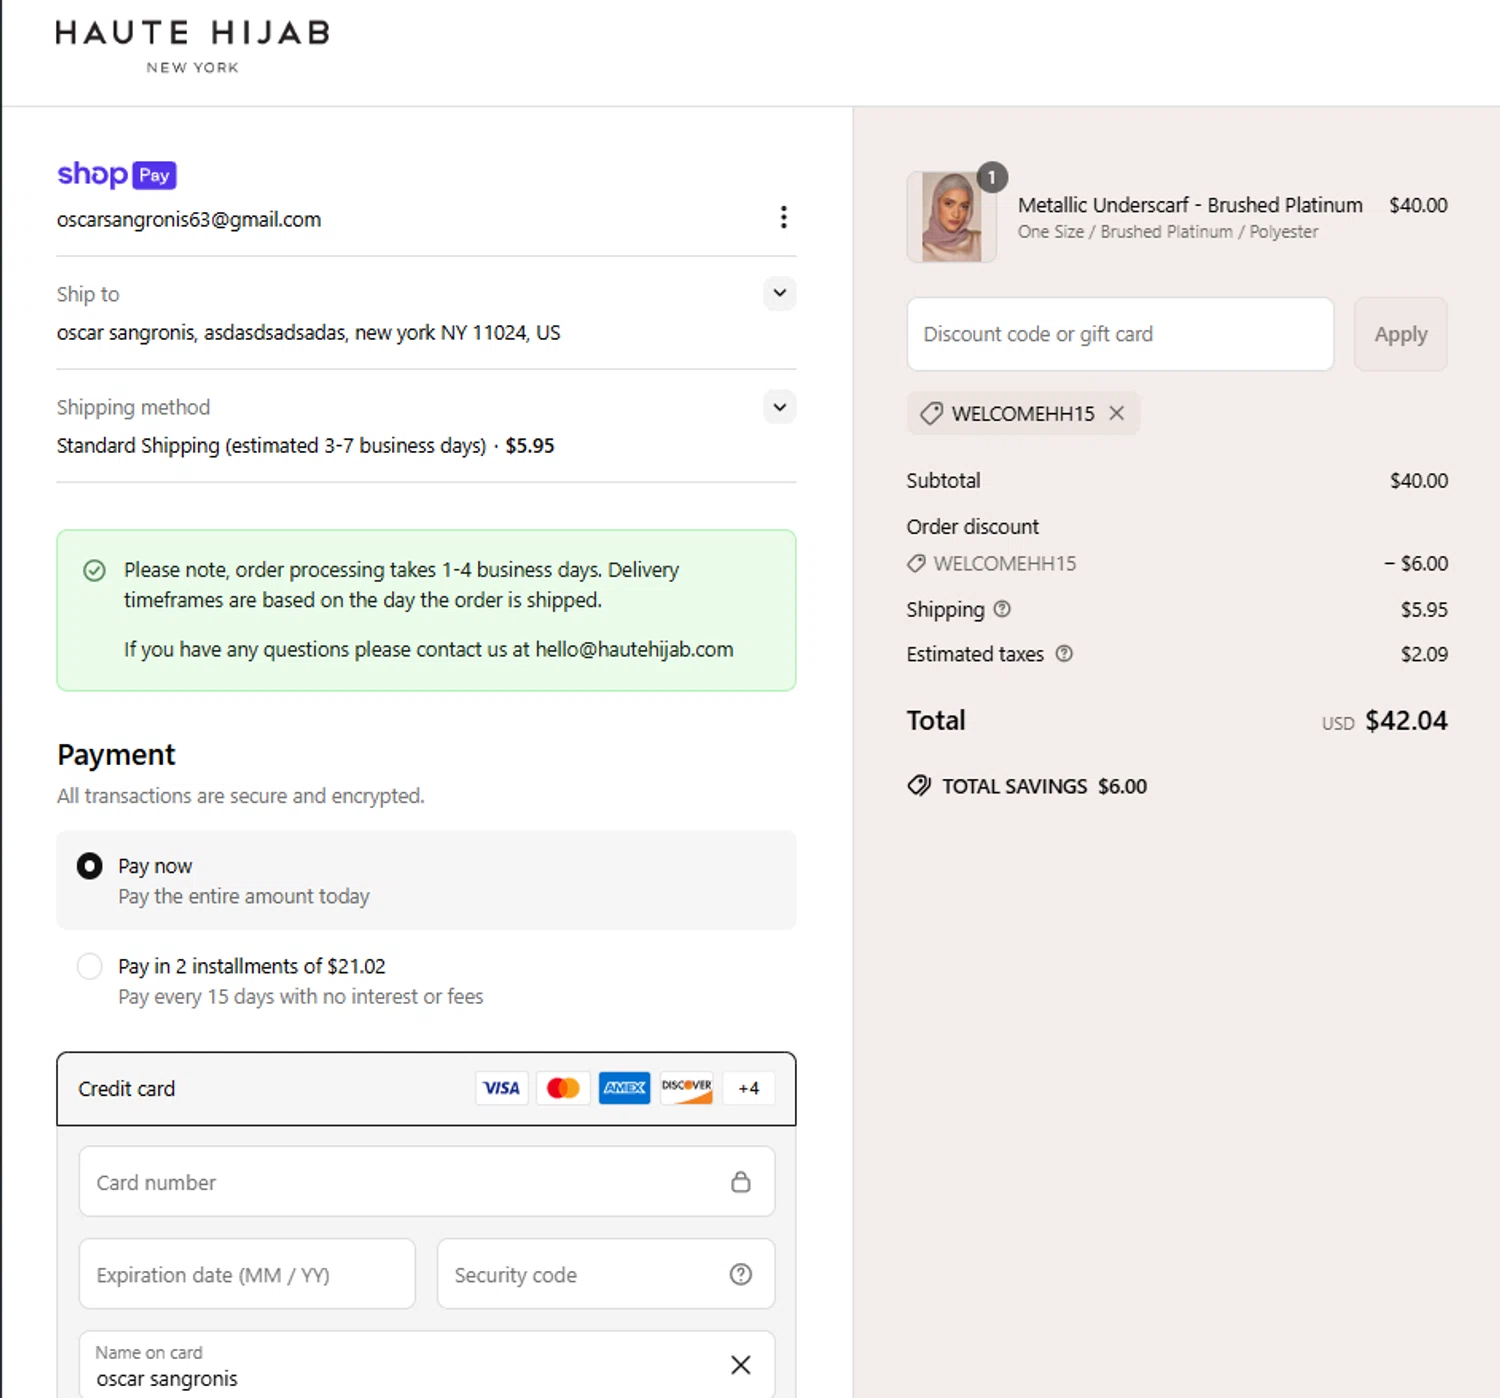Click the Mastercard icon
The height and width of the screenshot is (1398, 1500).
click(x=563, y=1088)
